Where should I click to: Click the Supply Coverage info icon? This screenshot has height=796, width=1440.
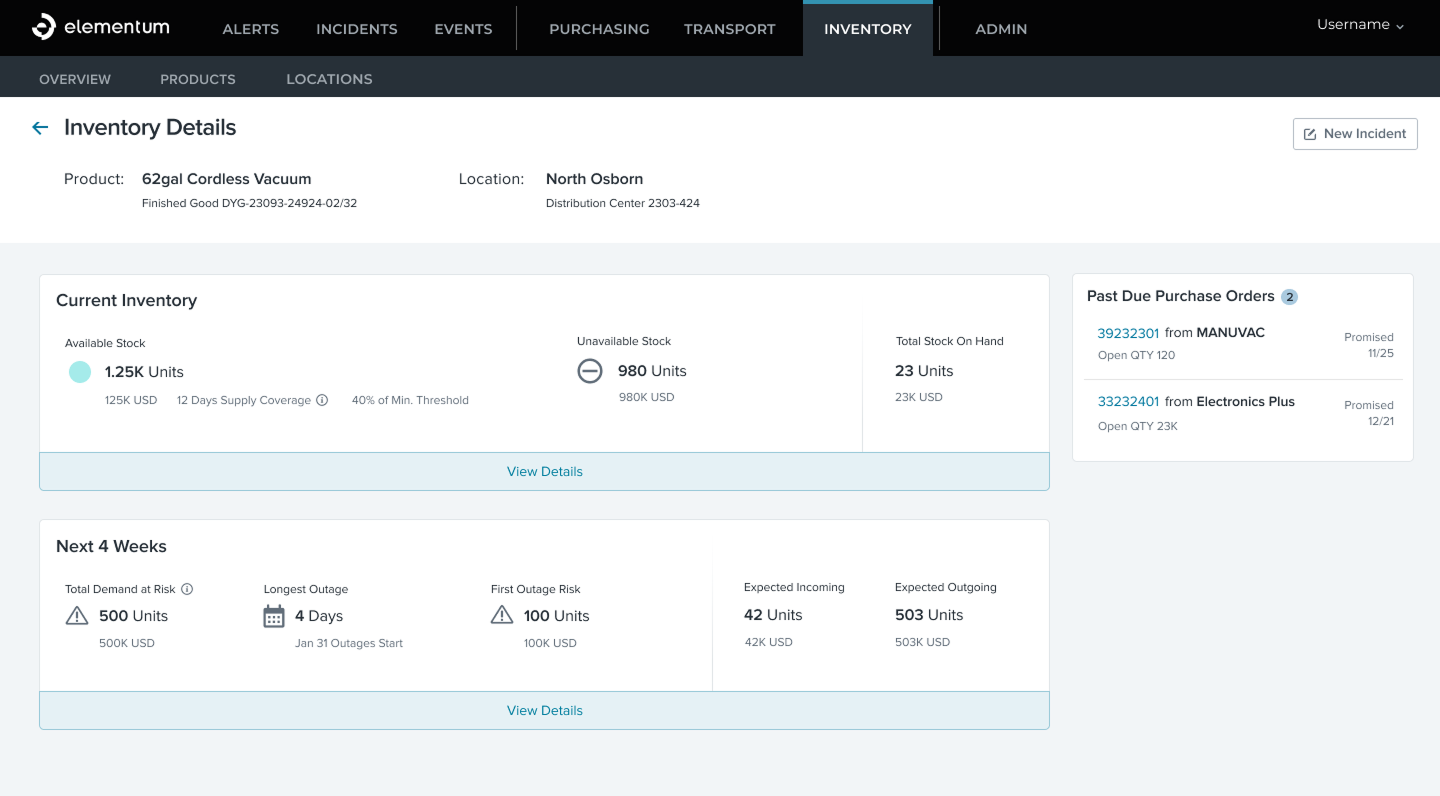[322, 400]
